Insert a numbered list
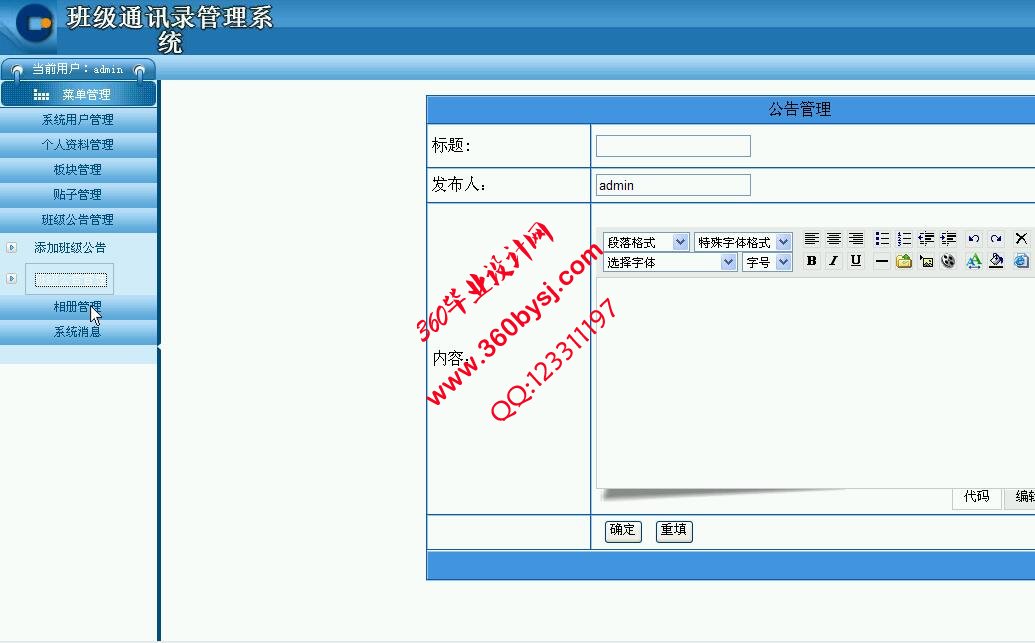1035x643 pixels. pos(904,239)
